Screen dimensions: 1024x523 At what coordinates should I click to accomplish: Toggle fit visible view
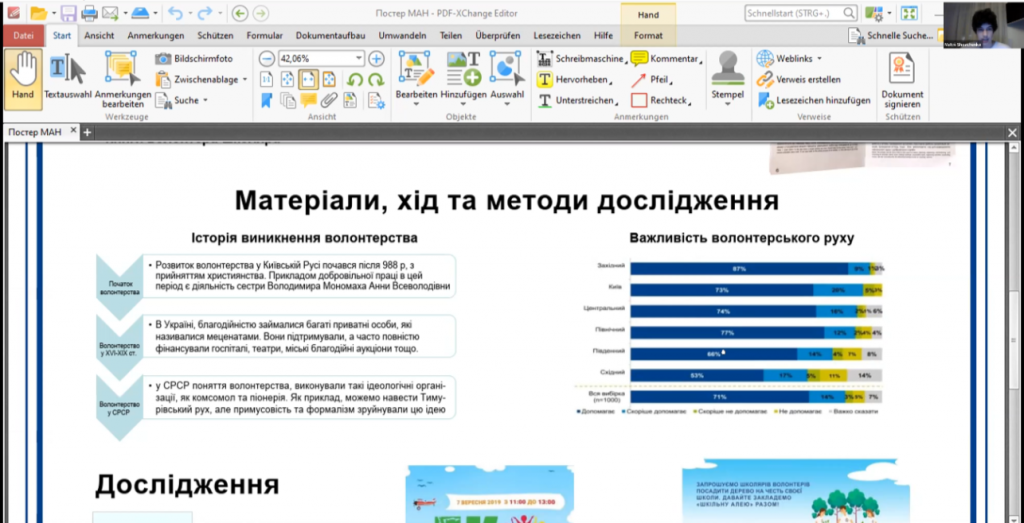[x=329, y=80]
